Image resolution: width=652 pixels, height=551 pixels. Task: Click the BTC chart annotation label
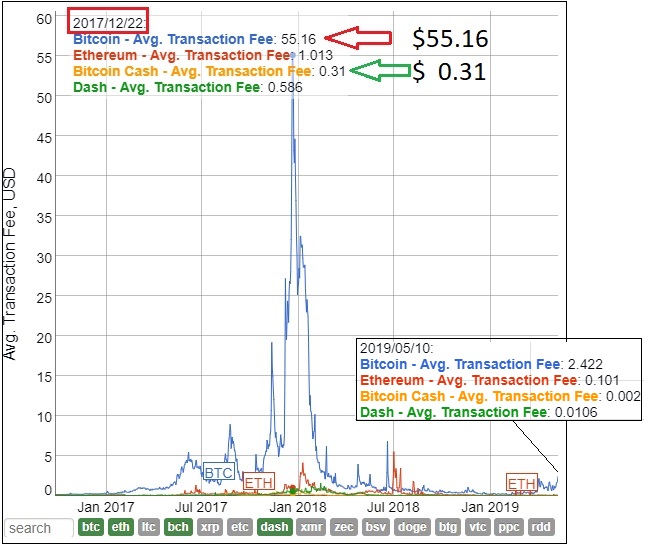point(219,472)
